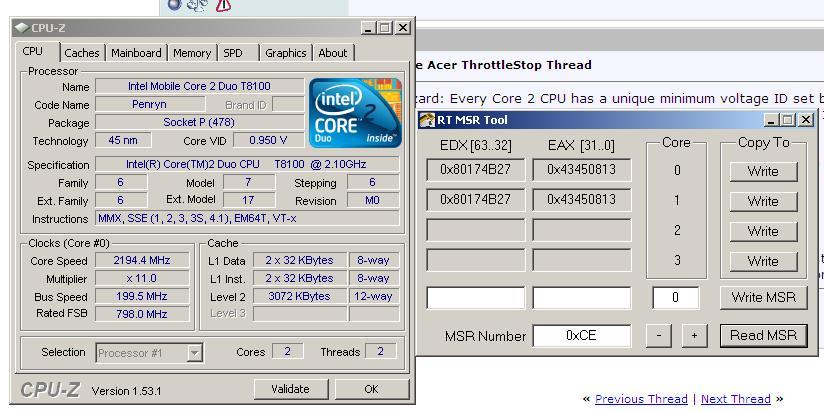Minimize the RT MSR Tool window
Screen dimensions: 824x411
tap(771, 120)
